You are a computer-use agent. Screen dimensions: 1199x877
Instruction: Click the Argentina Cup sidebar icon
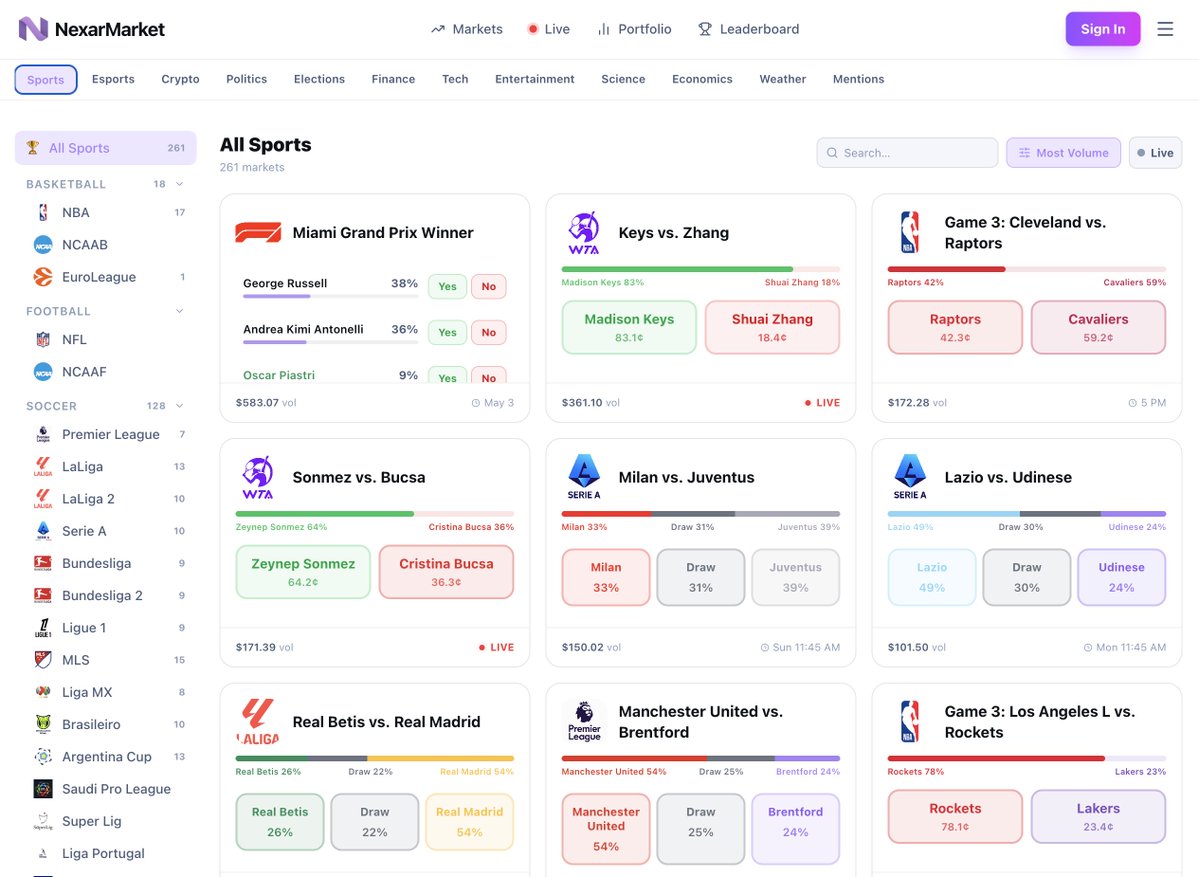pyautogui.click(x=43, y=756)
